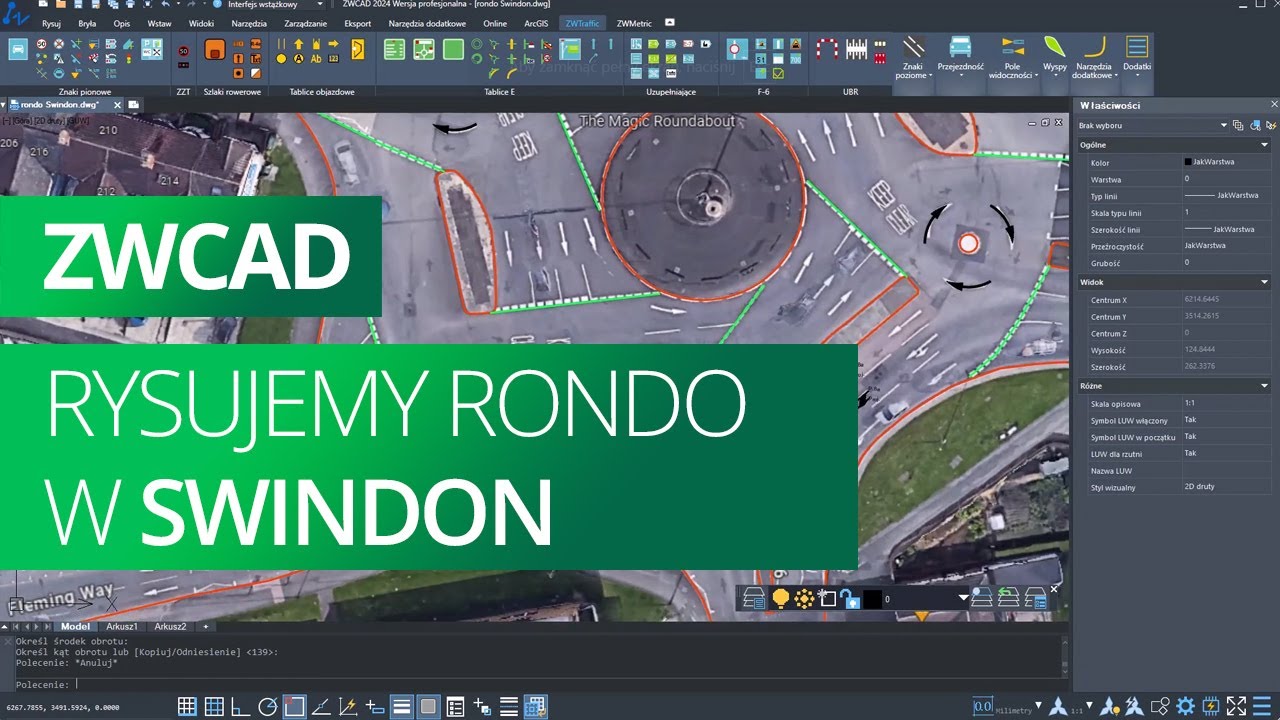Toggle grid display in status bar
1280x720 pixels.
213,706
